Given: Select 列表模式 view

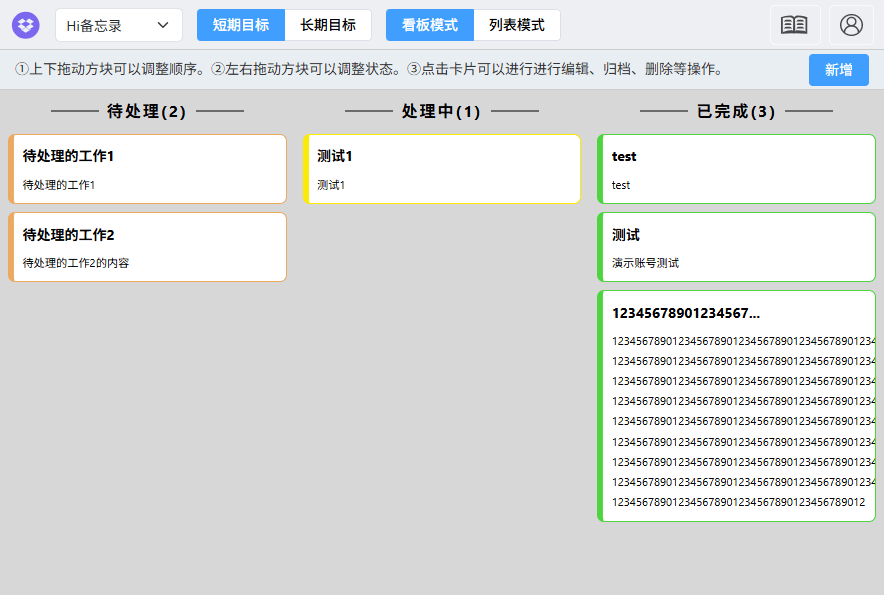Looking at the screenshot, I should tap(517, 25).
